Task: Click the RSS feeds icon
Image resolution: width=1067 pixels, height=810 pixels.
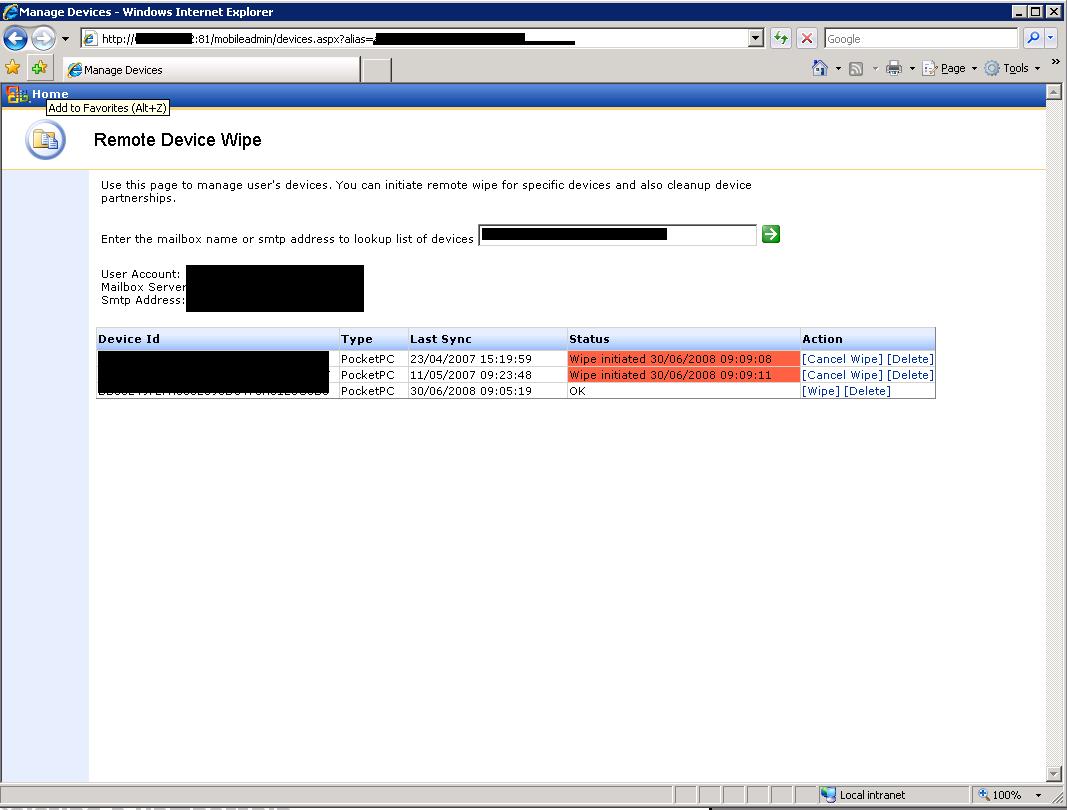Action: point(856,69)
